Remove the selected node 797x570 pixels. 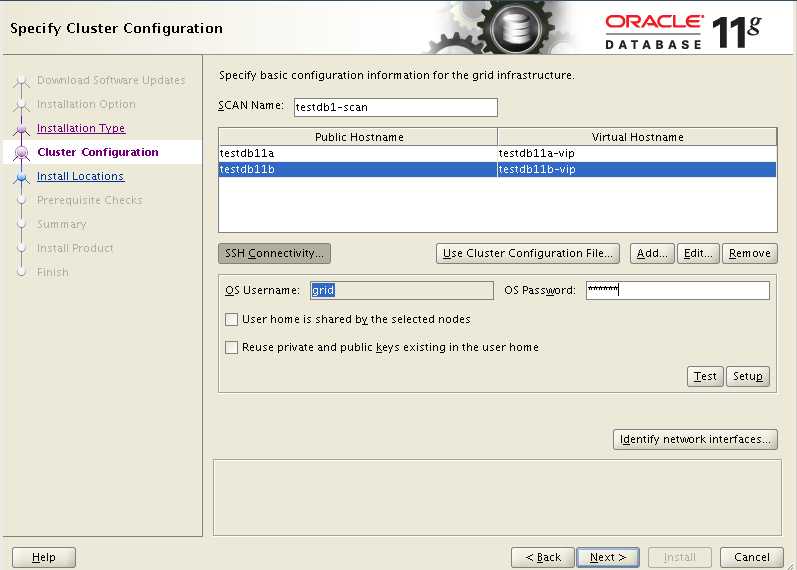(750, 253)
